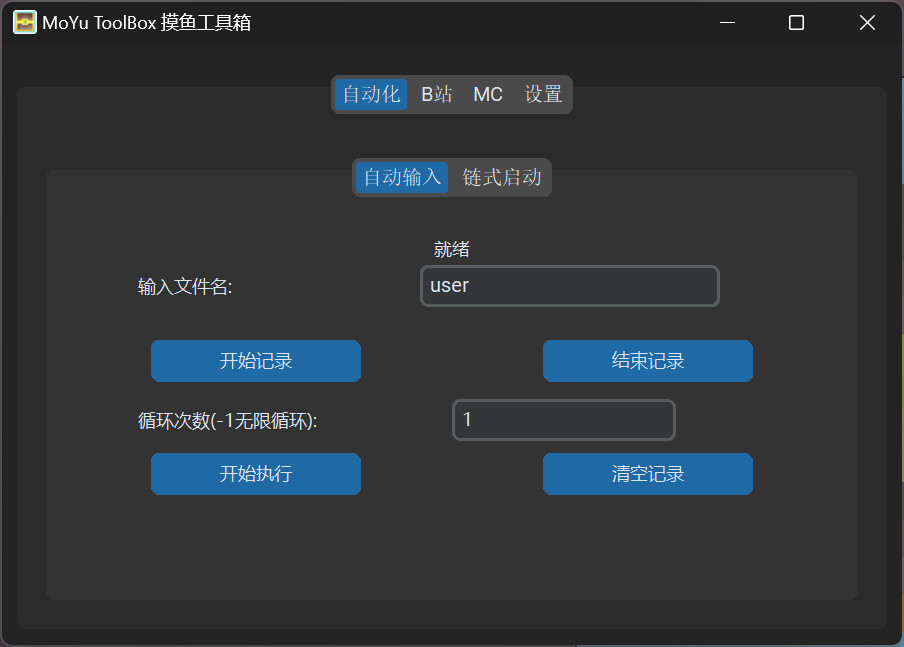Switch to the B站 tab
Screen dimensions: 904x647
pyautogui.click(x=436, y=94)
